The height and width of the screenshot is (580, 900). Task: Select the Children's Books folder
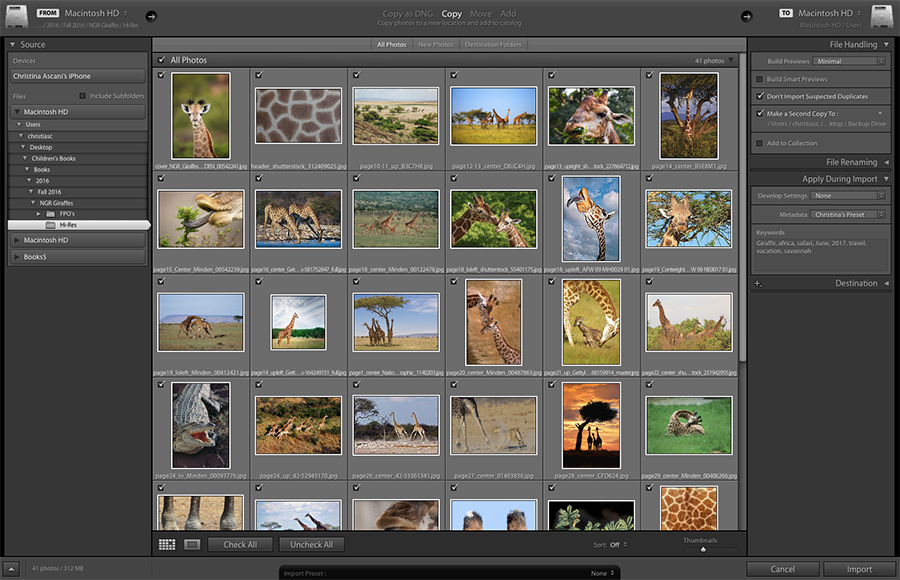coord(53,158)
